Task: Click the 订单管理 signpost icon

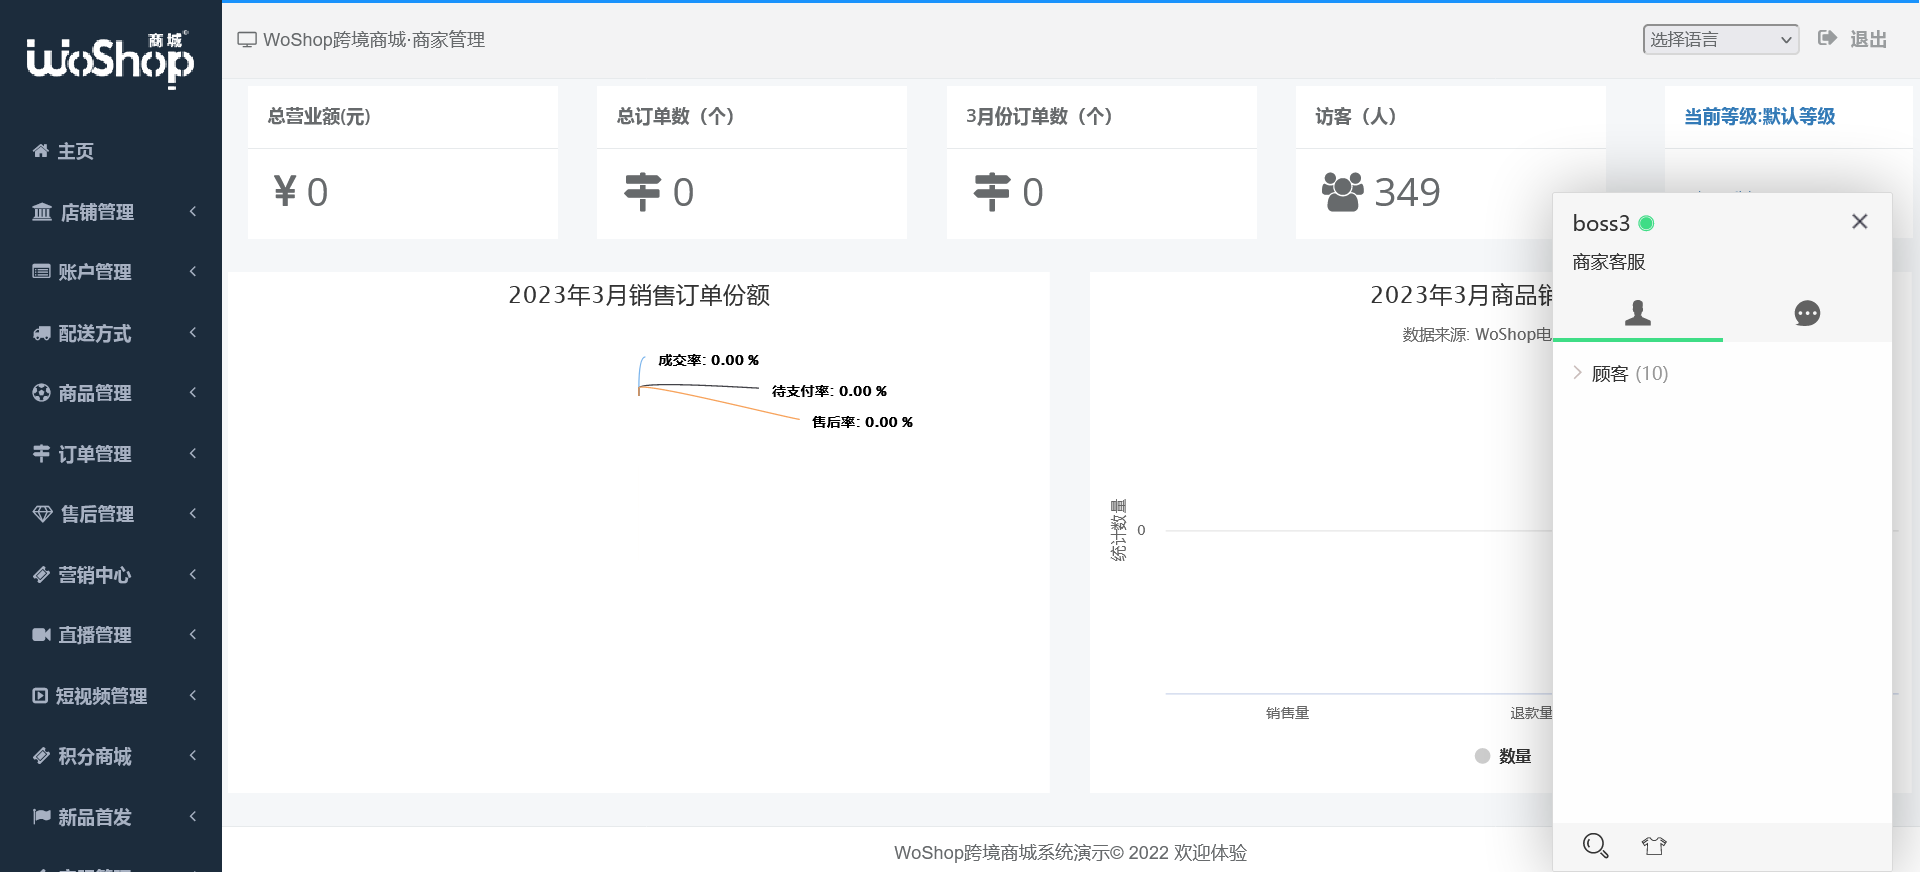Action: coord(41,454)
